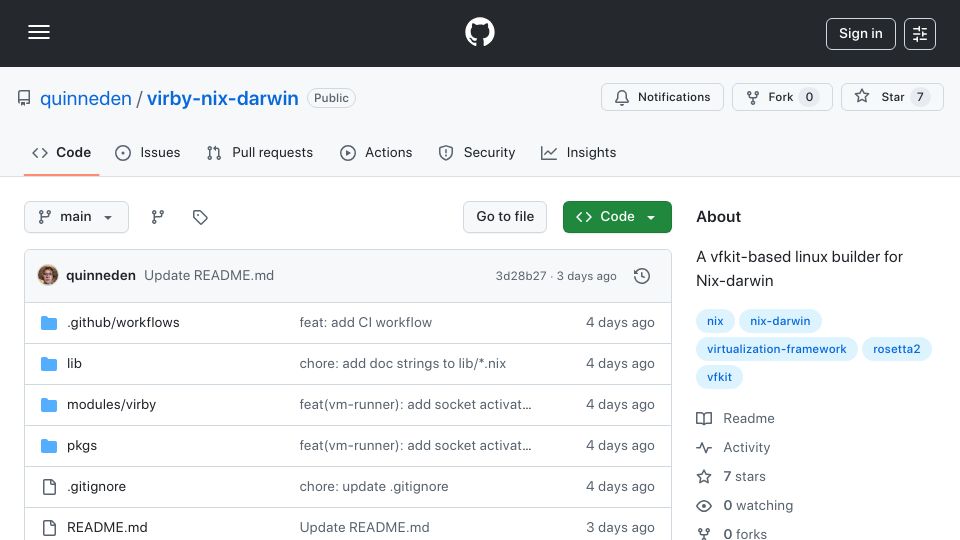The height and width of the screenshot is (540, 960).
Task: Open commit 'chore: update .gitignore'
Action: (373, 487)
